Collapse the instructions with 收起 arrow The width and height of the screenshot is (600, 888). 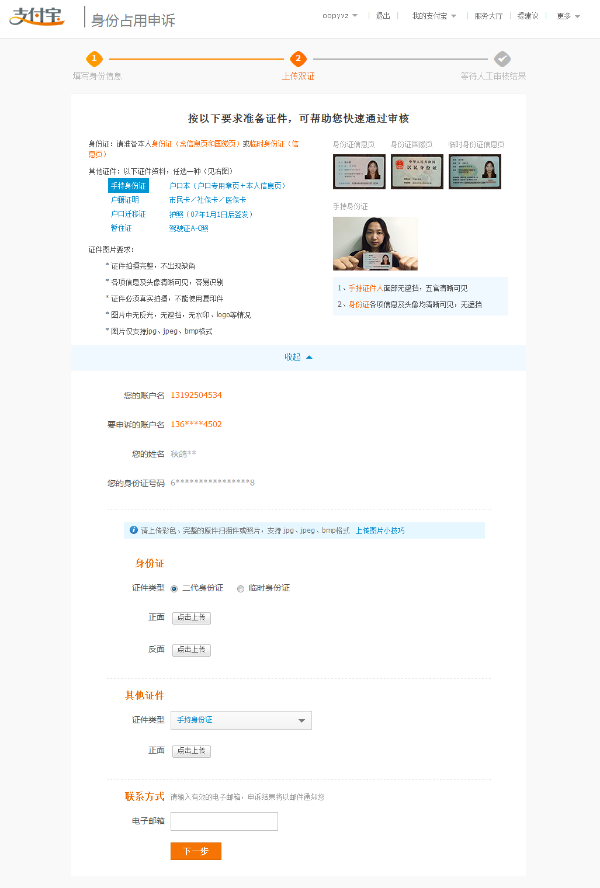pyautogui.click(x=298, y=357)
